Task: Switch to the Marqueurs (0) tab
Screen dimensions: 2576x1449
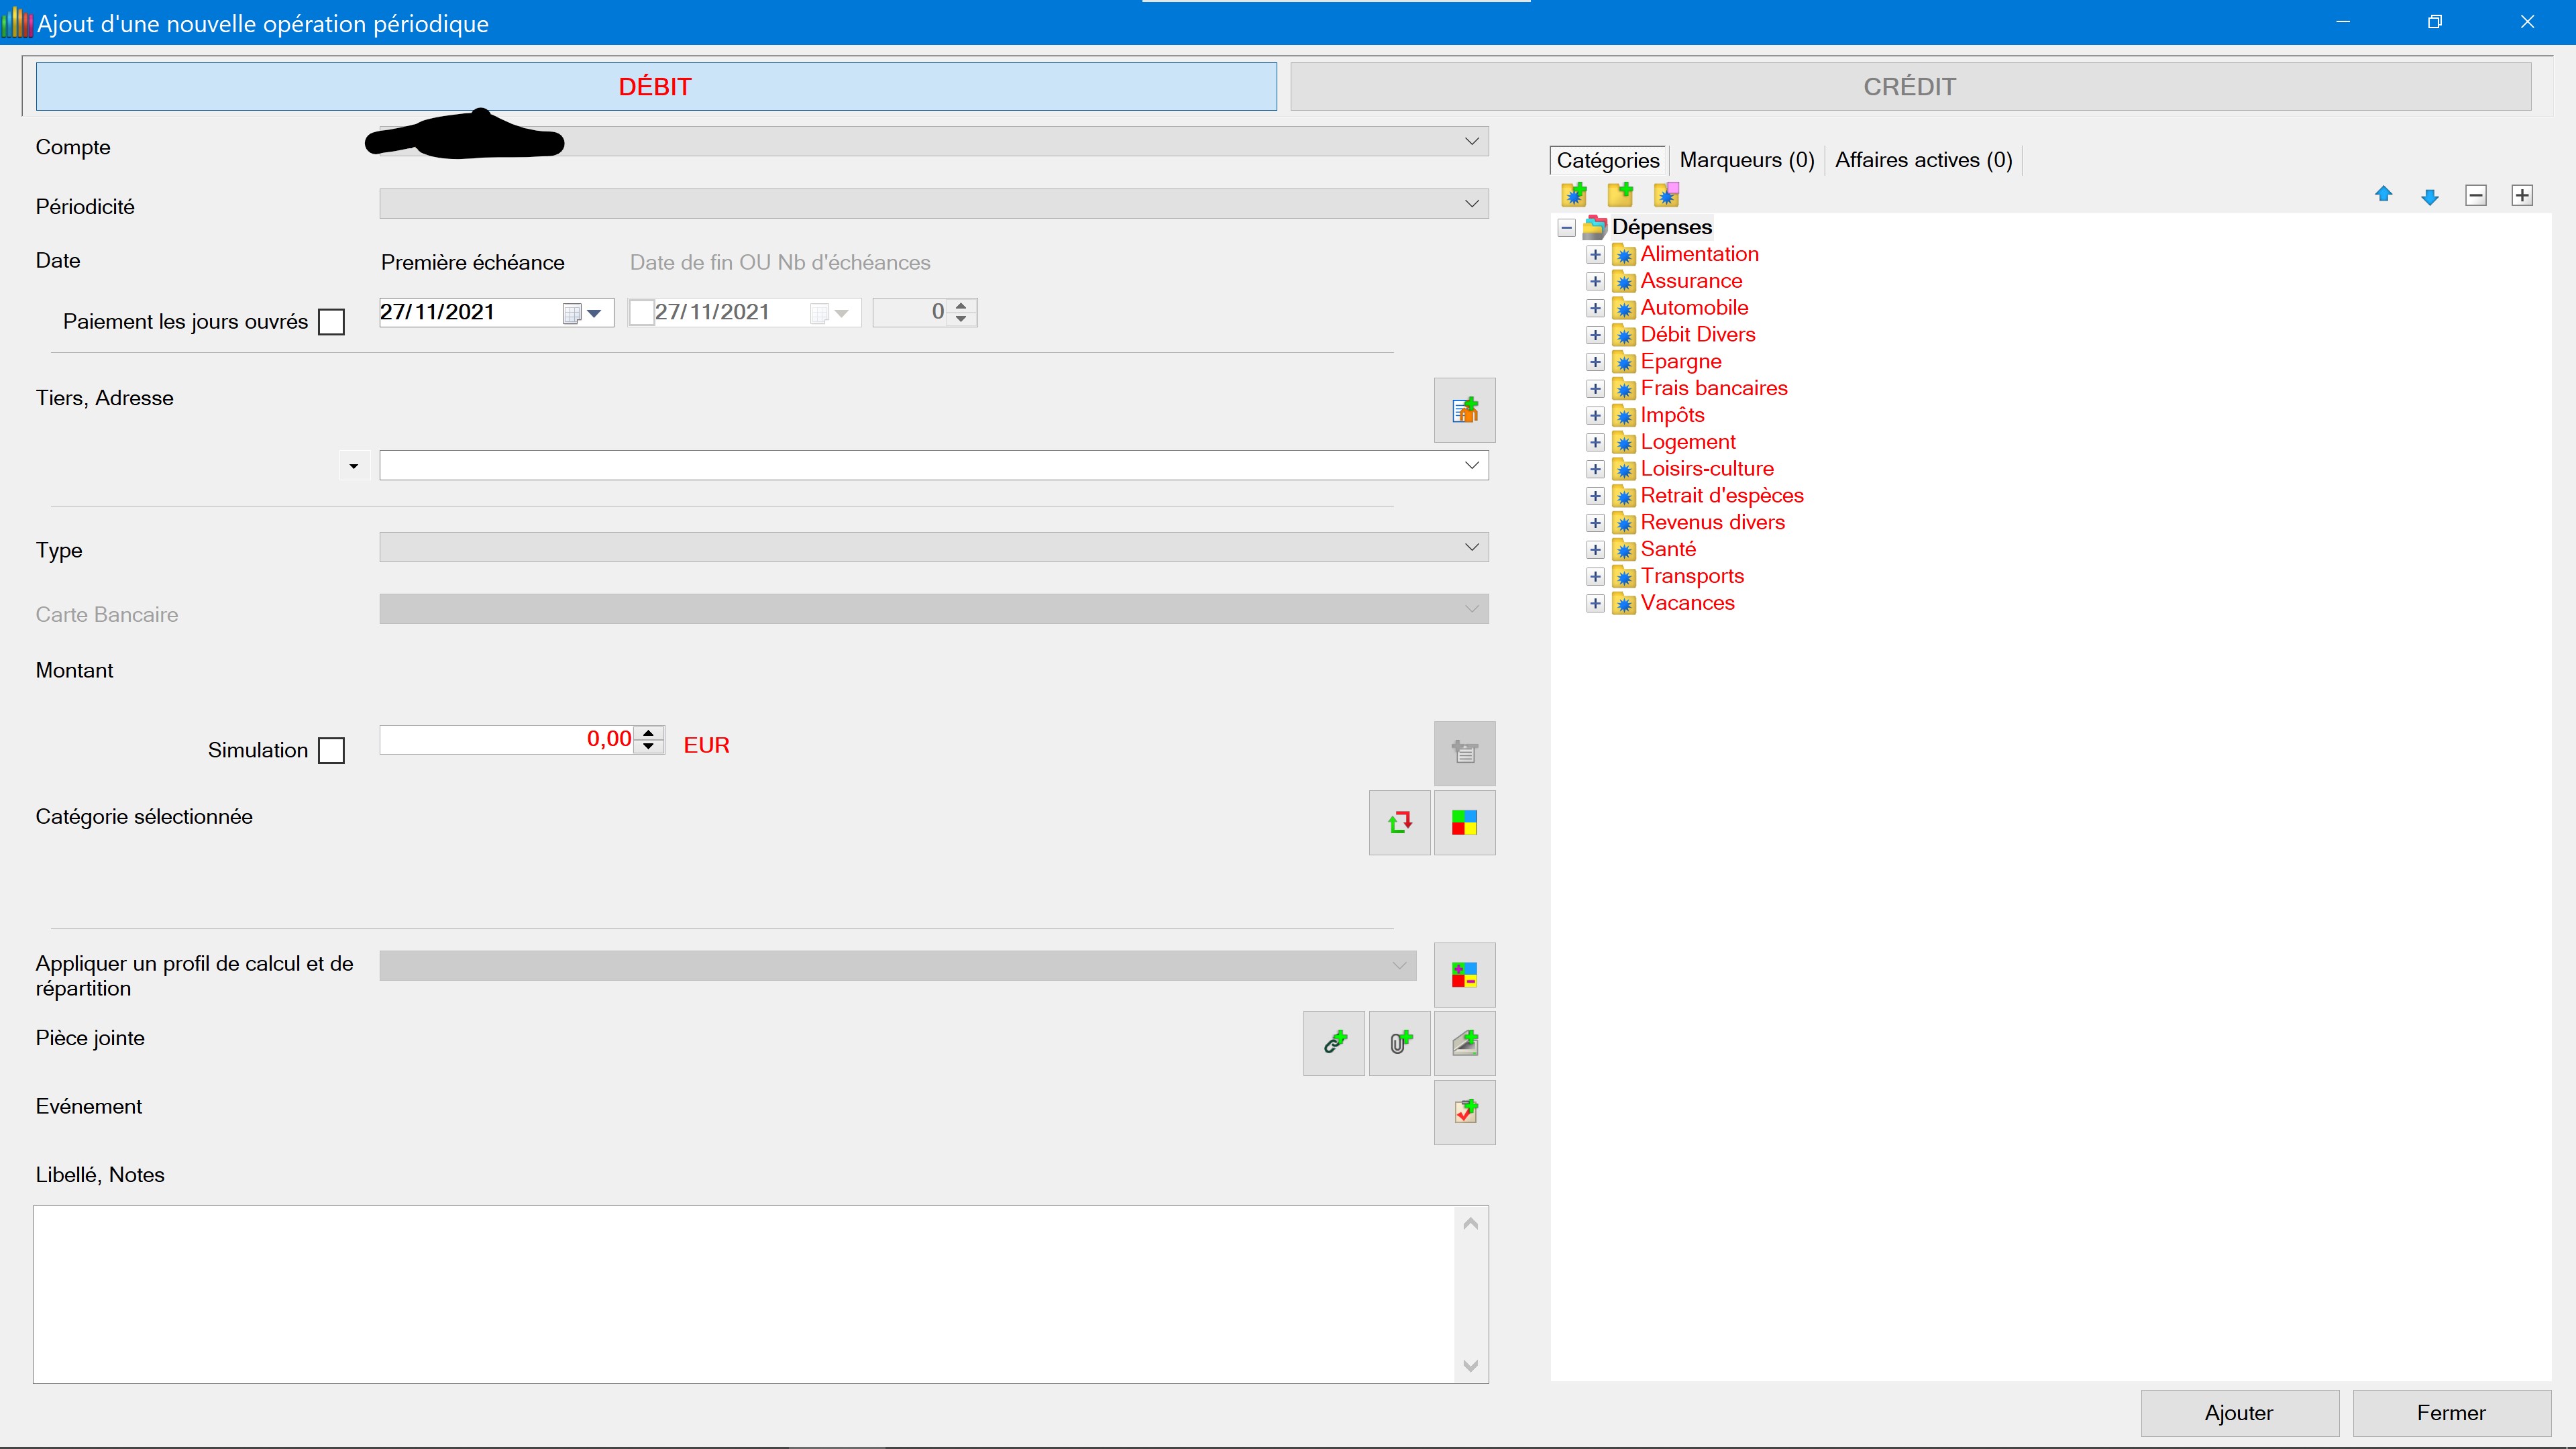Action: 1747,160
